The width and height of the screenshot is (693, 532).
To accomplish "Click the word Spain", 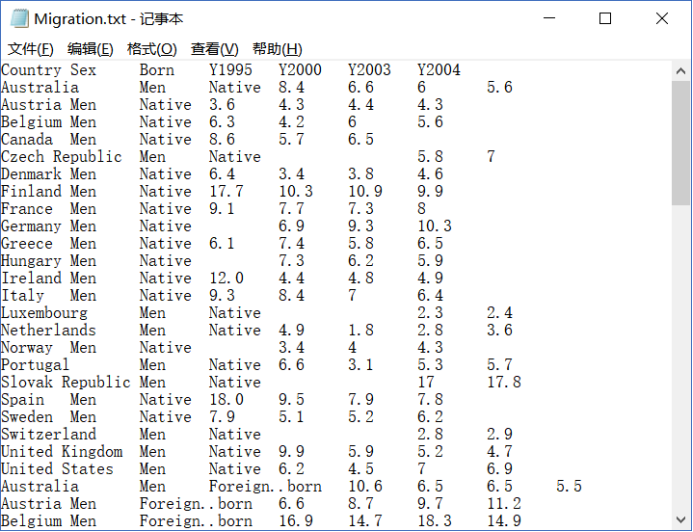I will 23,399.
